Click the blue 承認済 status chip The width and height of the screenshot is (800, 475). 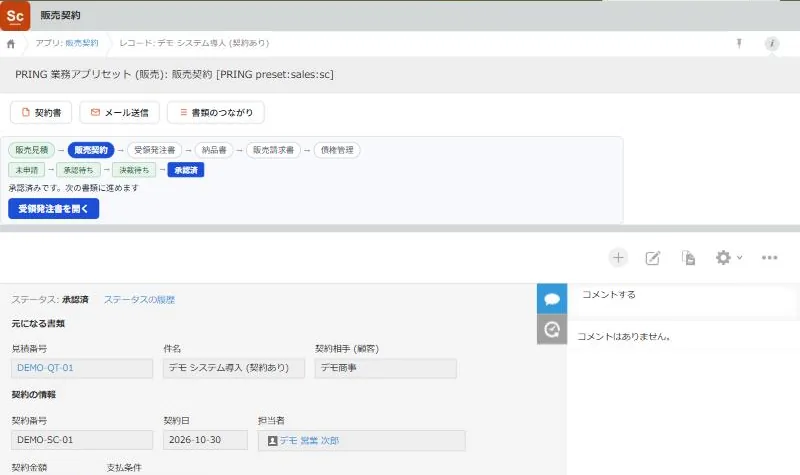coord(186,170)
